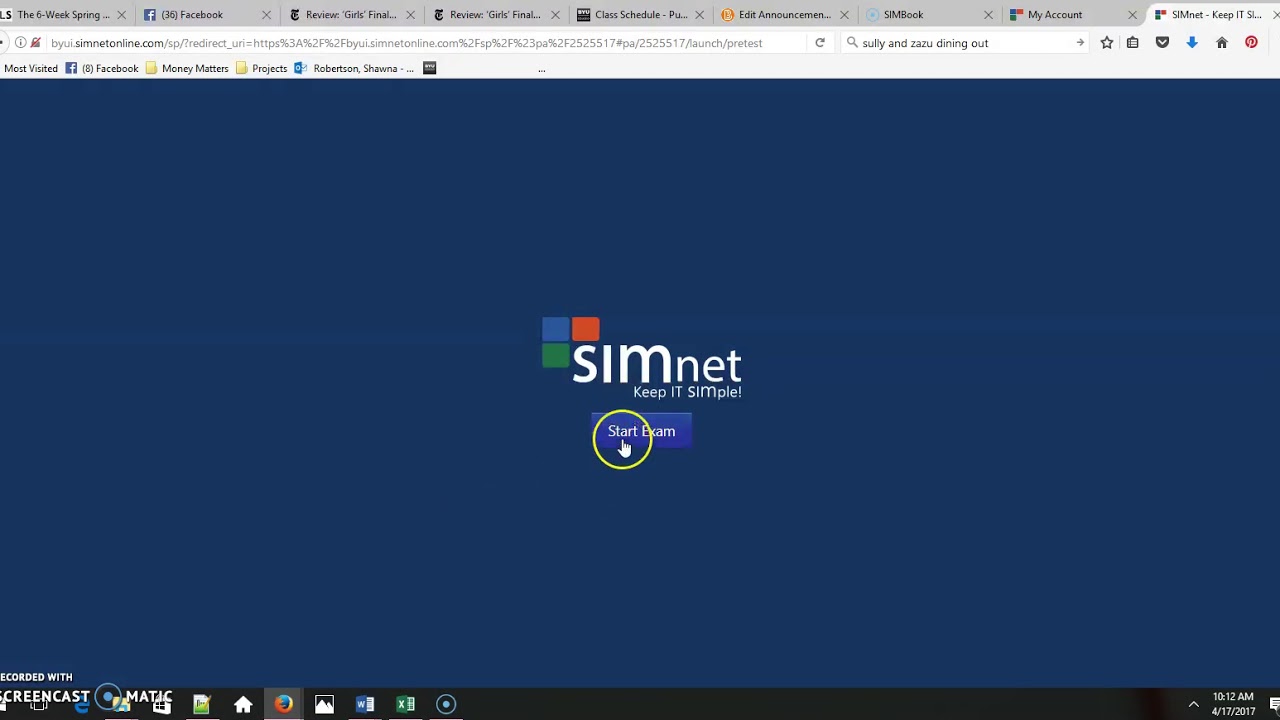Click the Firefox taskbar icon
Viewport: 1280px width, 720px height.
coord(284,704)
